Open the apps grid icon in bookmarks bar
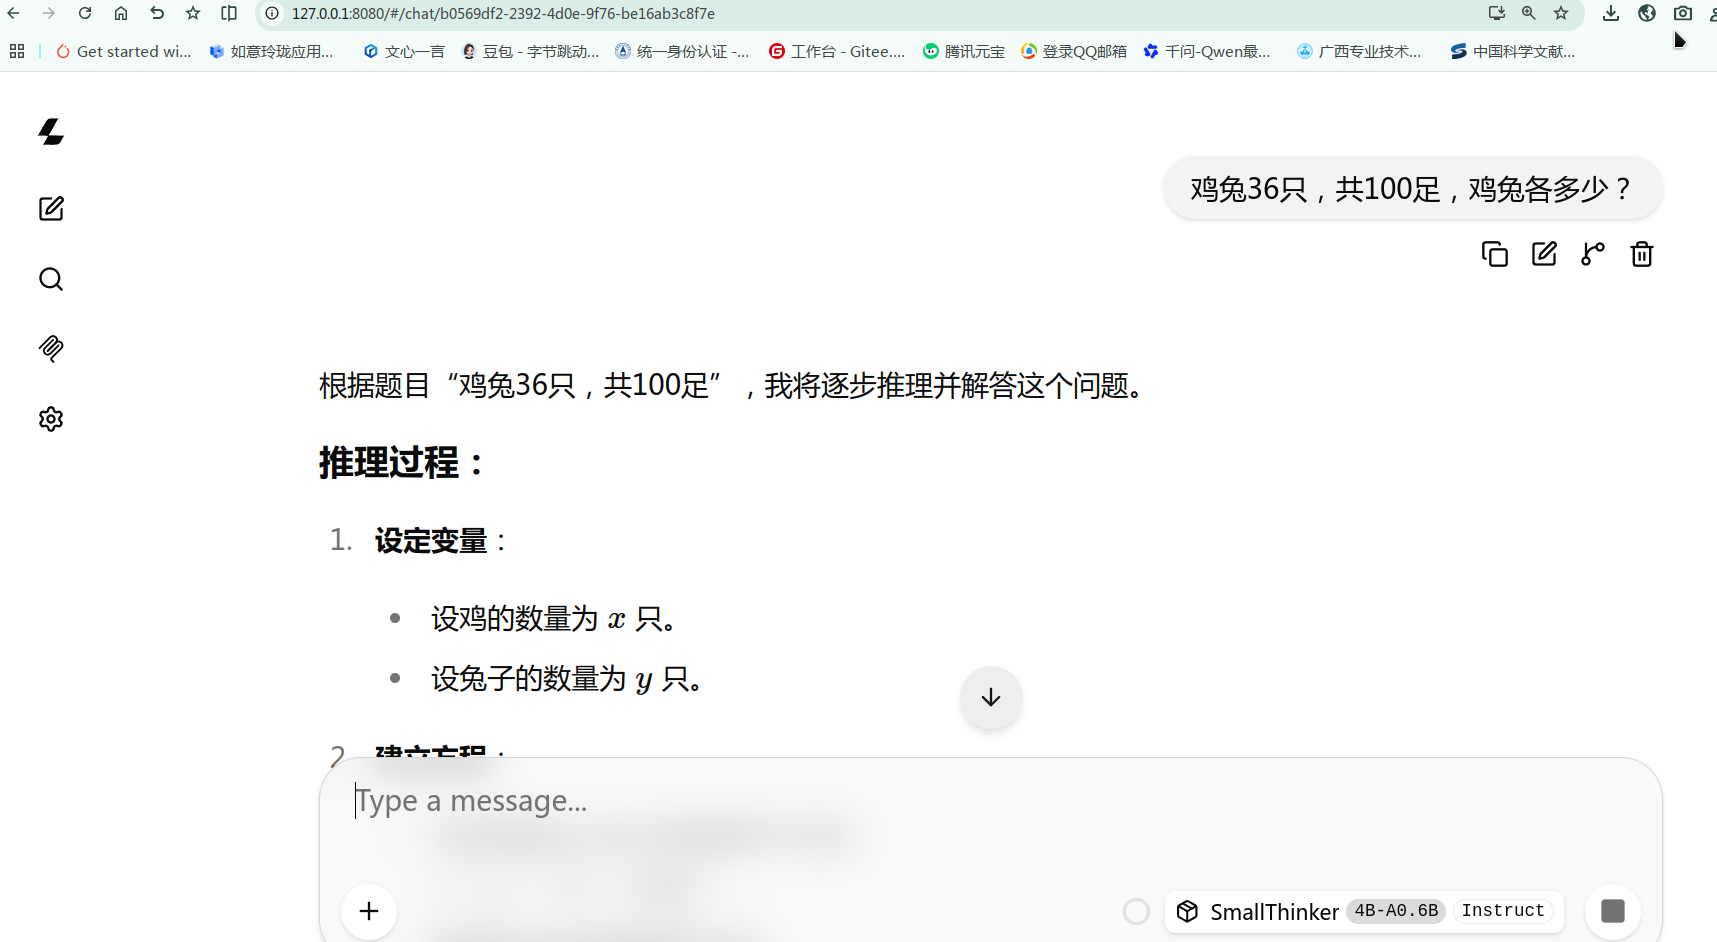The image size is (1717, 942). click(17, 51)
